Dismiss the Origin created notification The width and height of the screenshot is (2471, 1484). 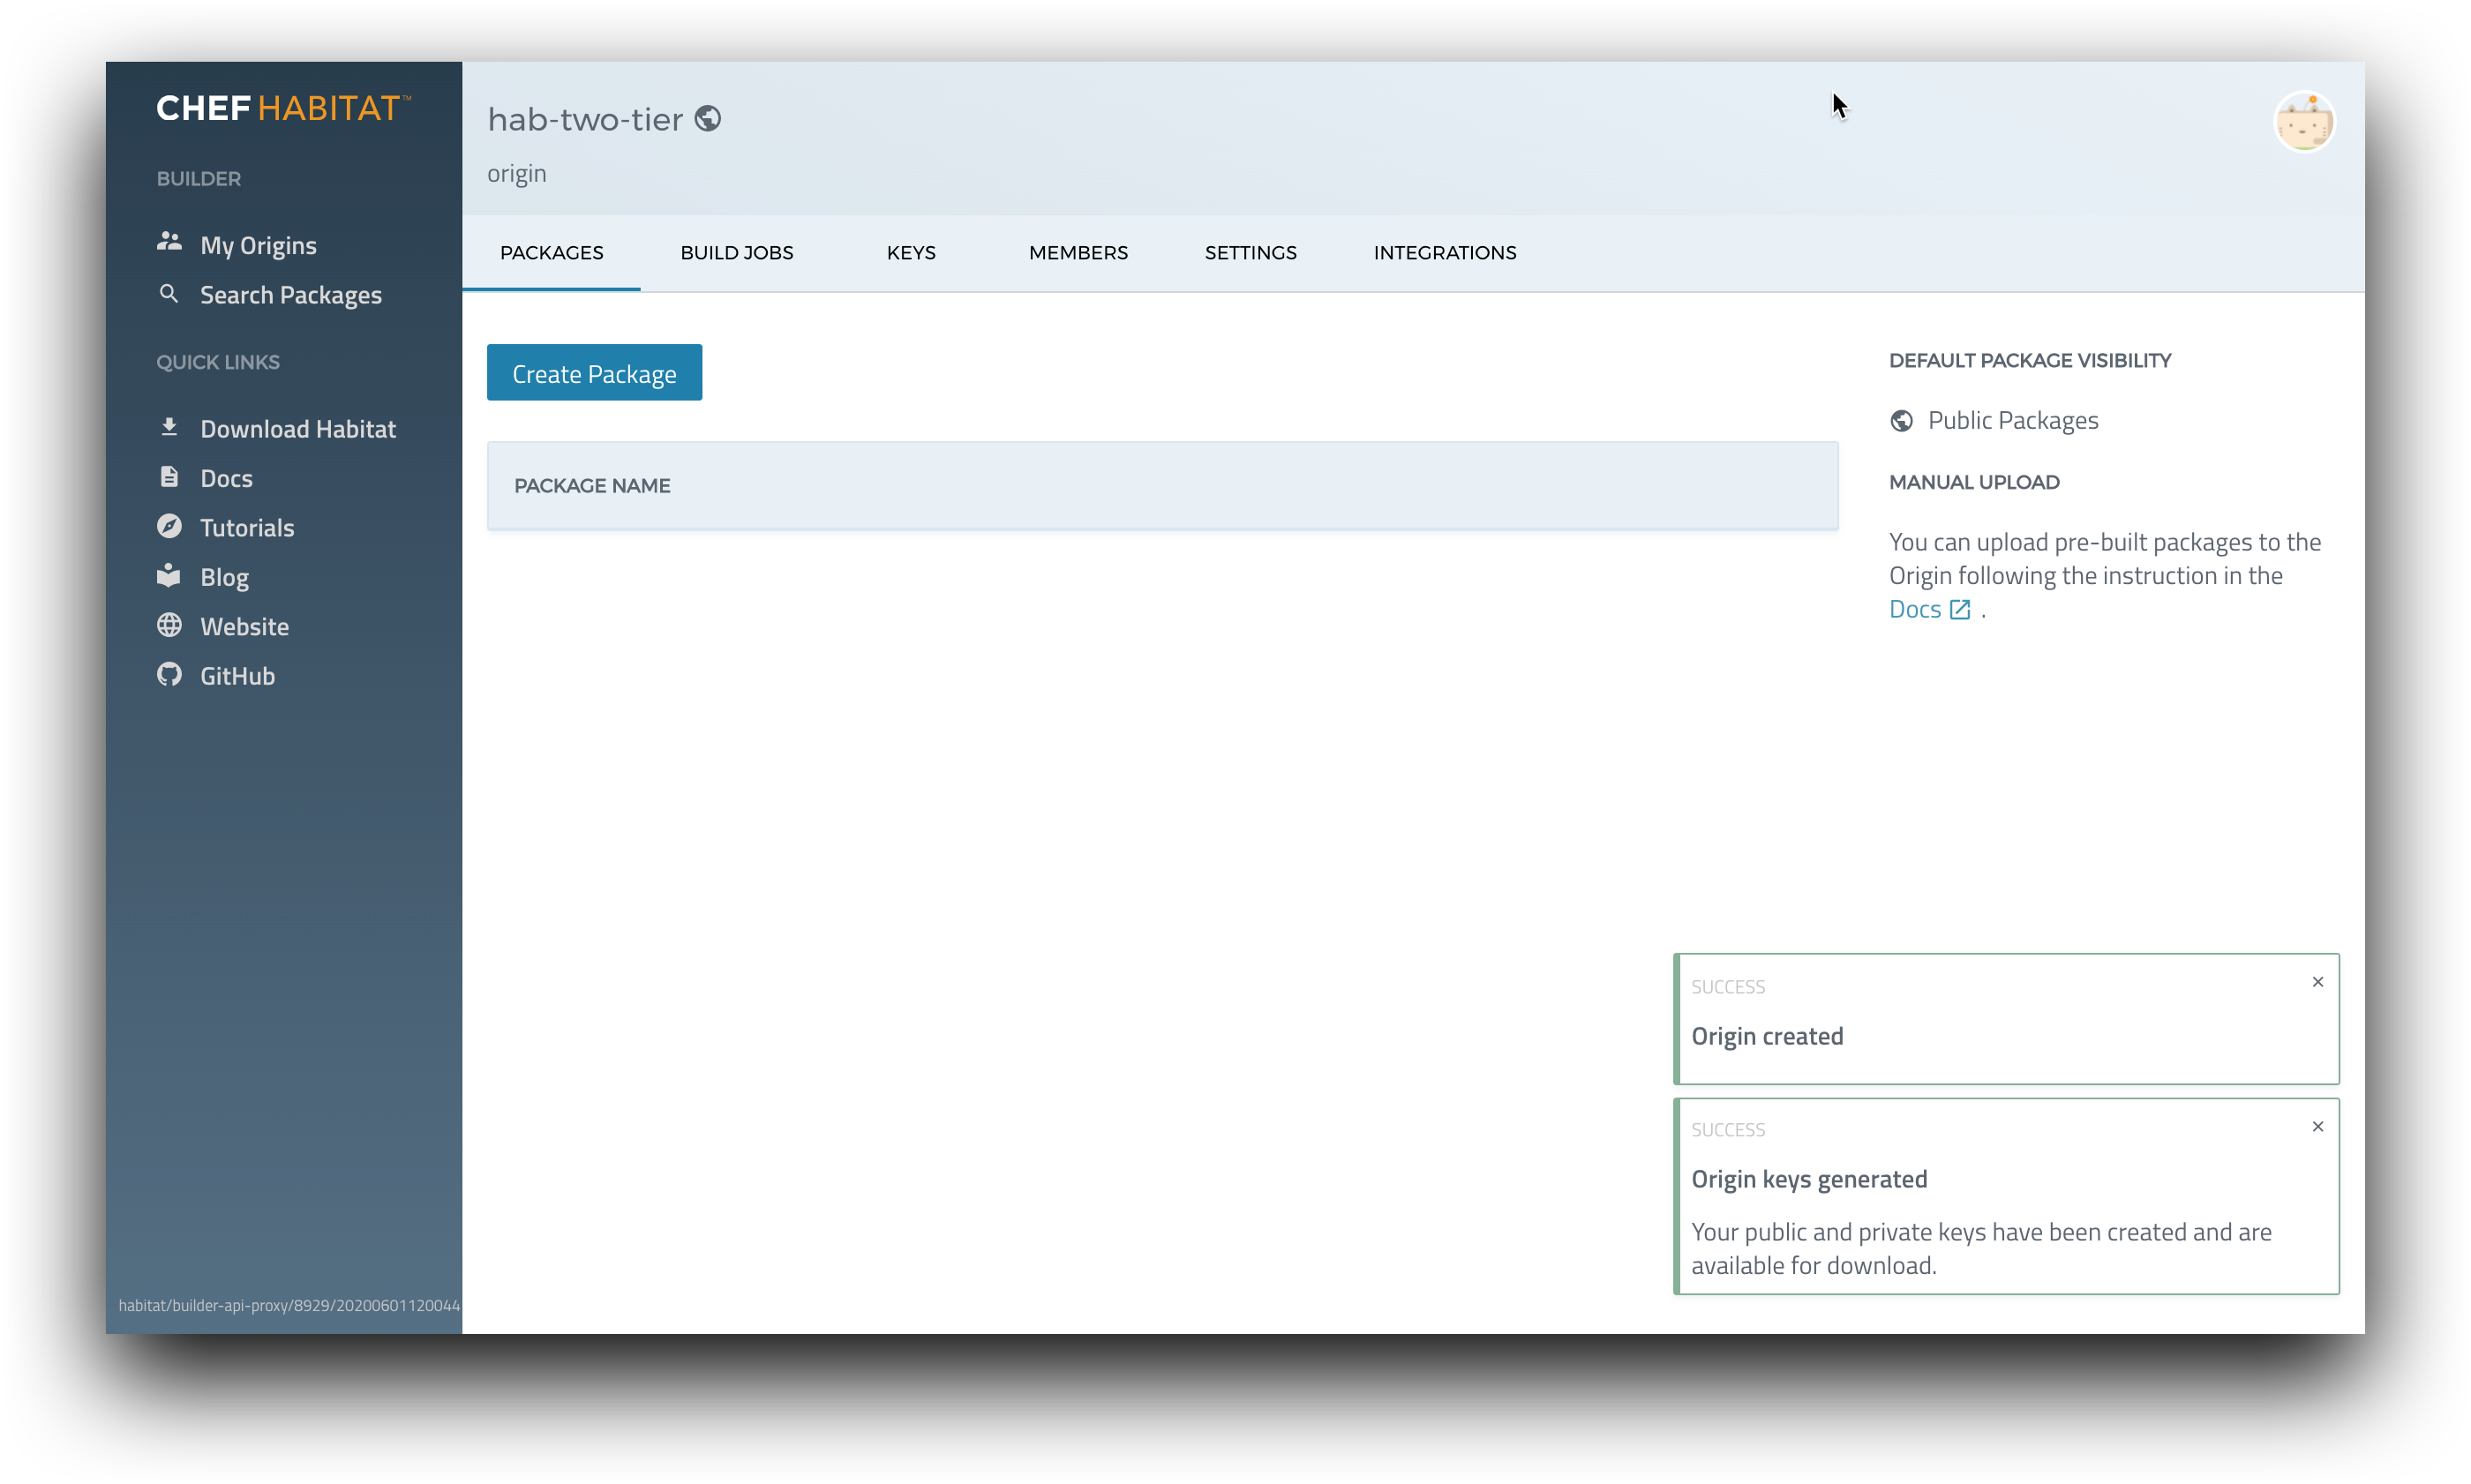[x=2317, y=982]
